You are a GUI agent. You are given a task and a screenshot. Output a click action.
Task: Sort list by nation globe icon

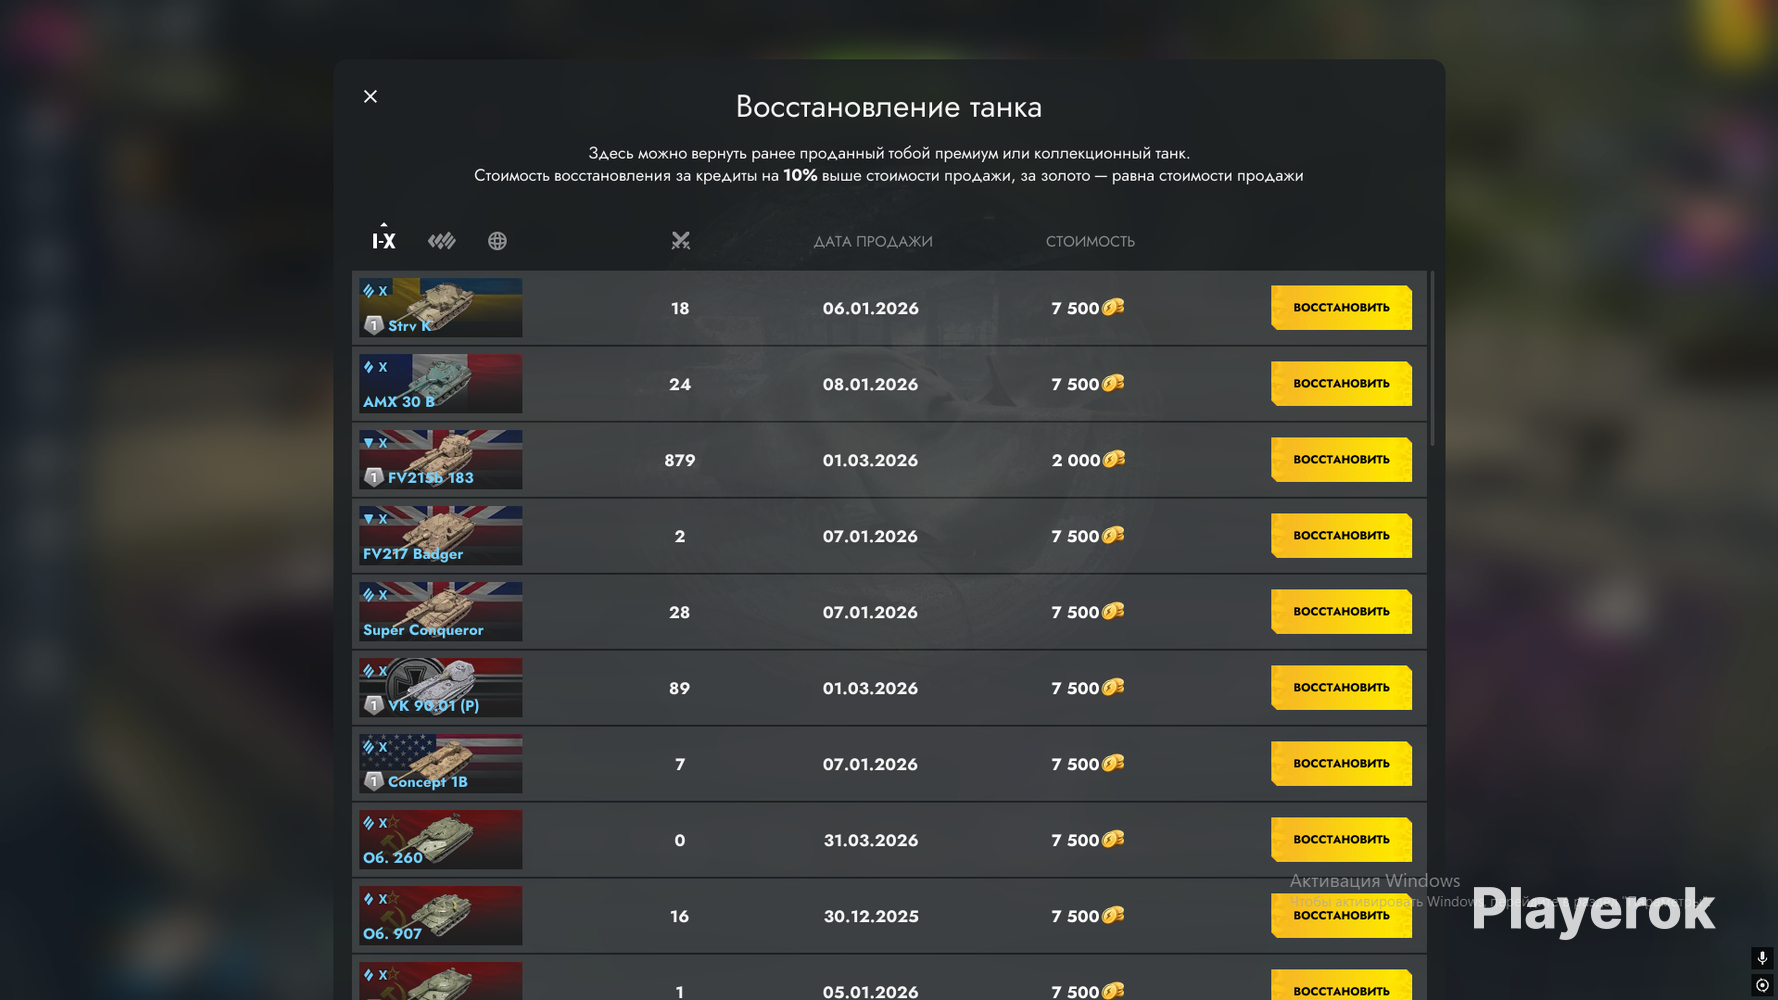pyautogui.click(x=497, y=241)
